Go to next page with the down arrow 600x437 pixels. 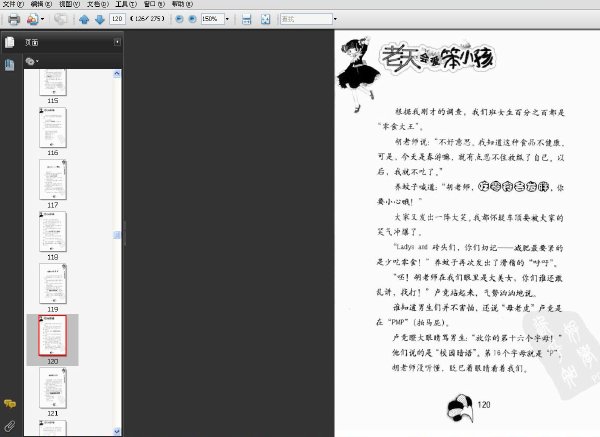click(x=100, y=19)
